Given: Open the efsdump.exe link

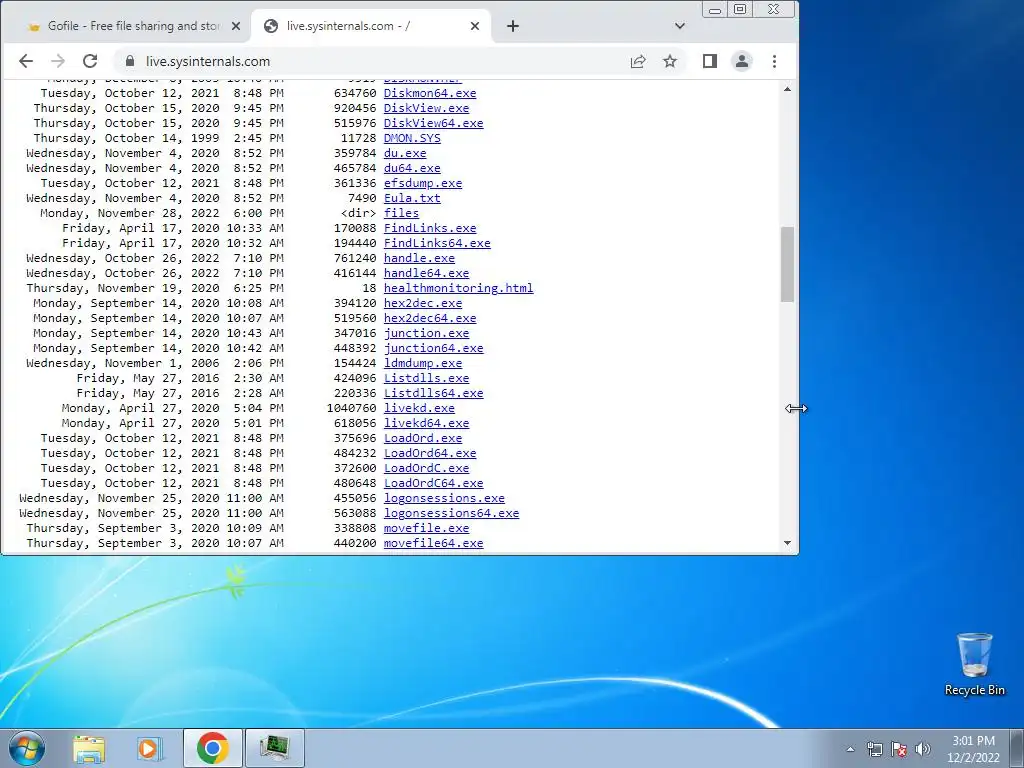Looking at the screenshot, I should 423,183.
